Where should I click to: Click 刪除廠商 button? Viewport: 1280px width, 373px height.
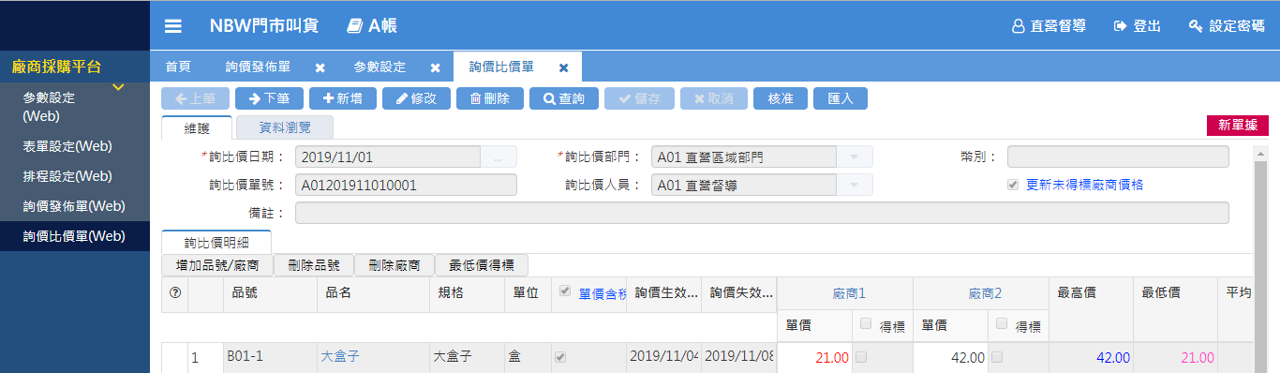[x=394, y=266]
